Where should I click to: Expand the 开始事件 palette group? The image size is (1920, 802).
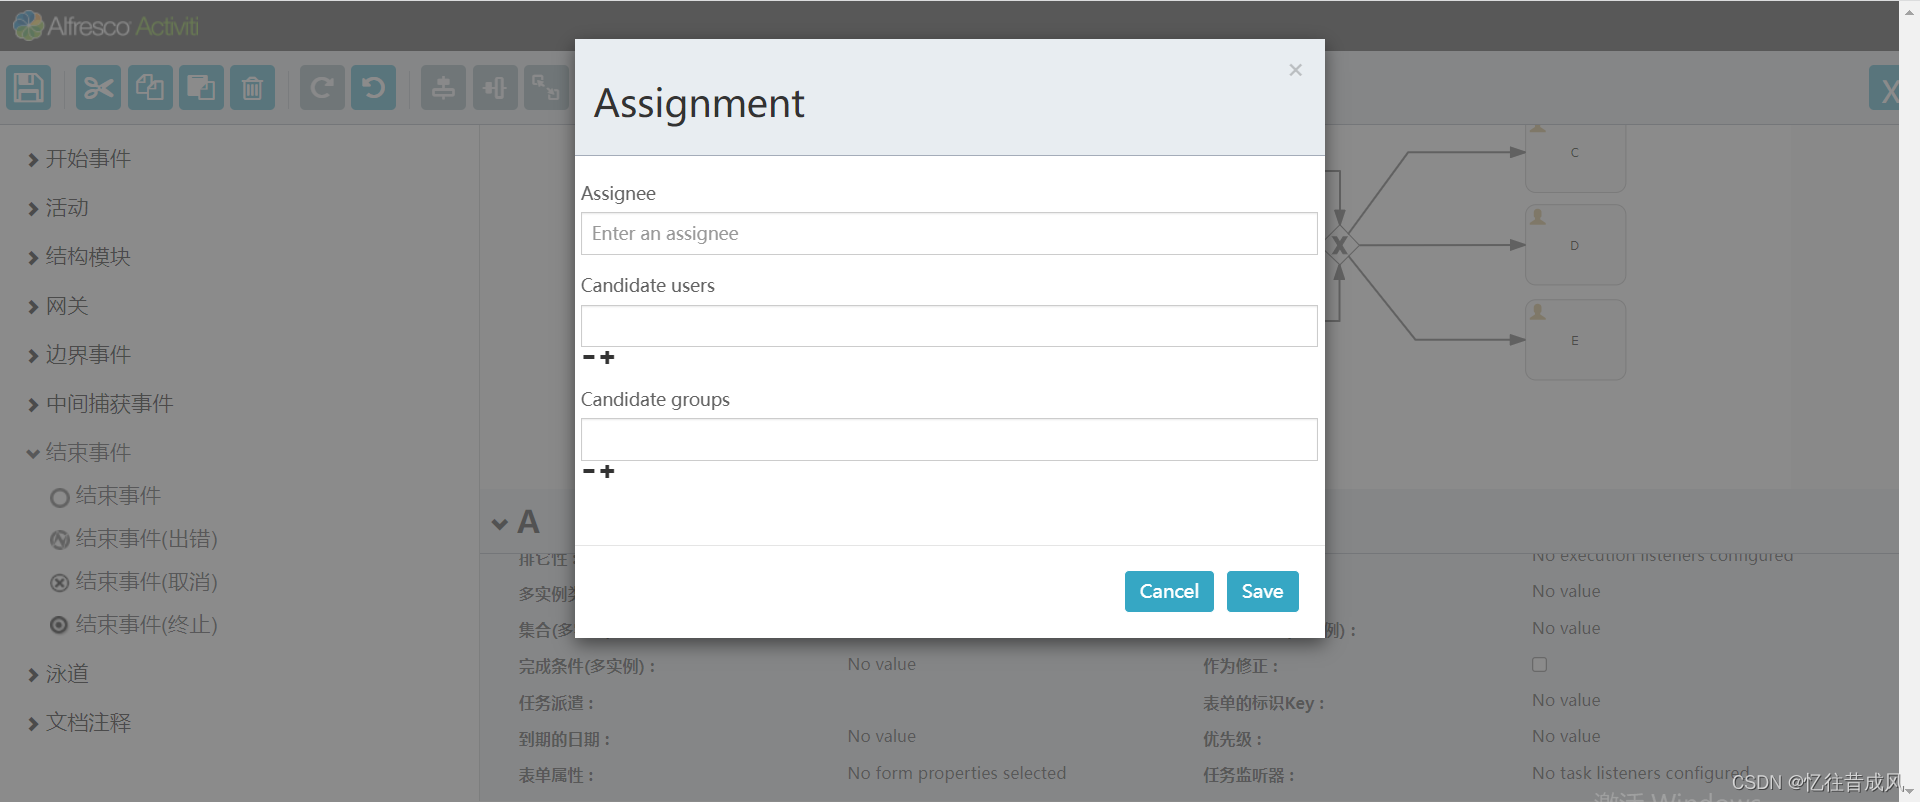[x=79, y=159]
